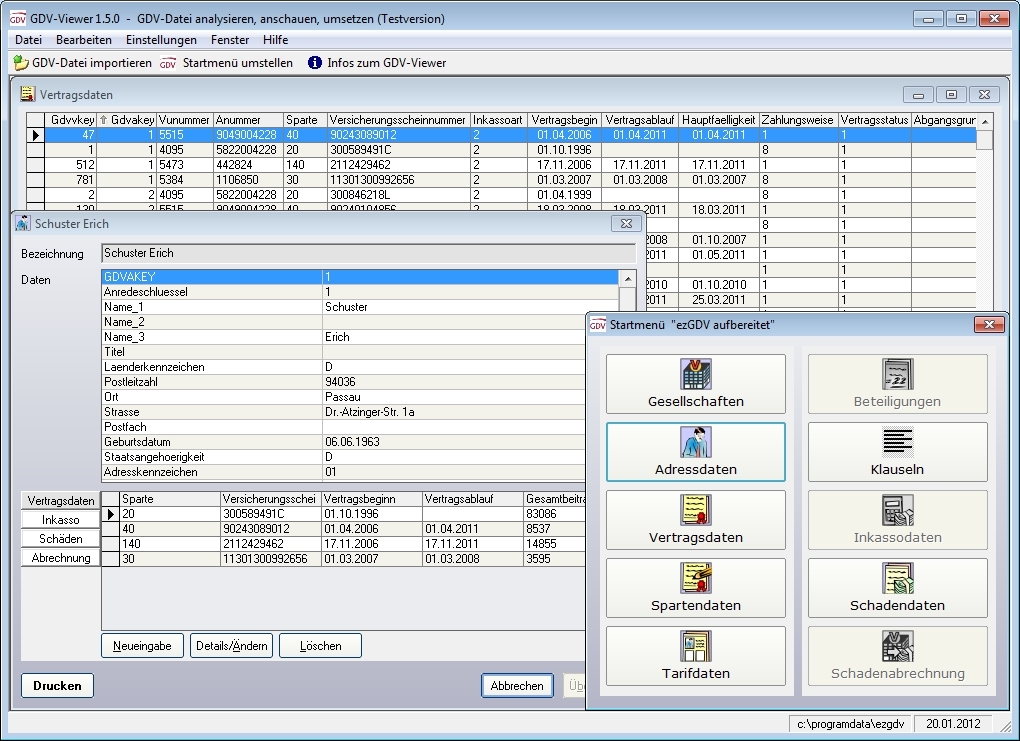Open the Vertragsdaten start menu tile
The image size is (1020, 741).
pos(695,520)
